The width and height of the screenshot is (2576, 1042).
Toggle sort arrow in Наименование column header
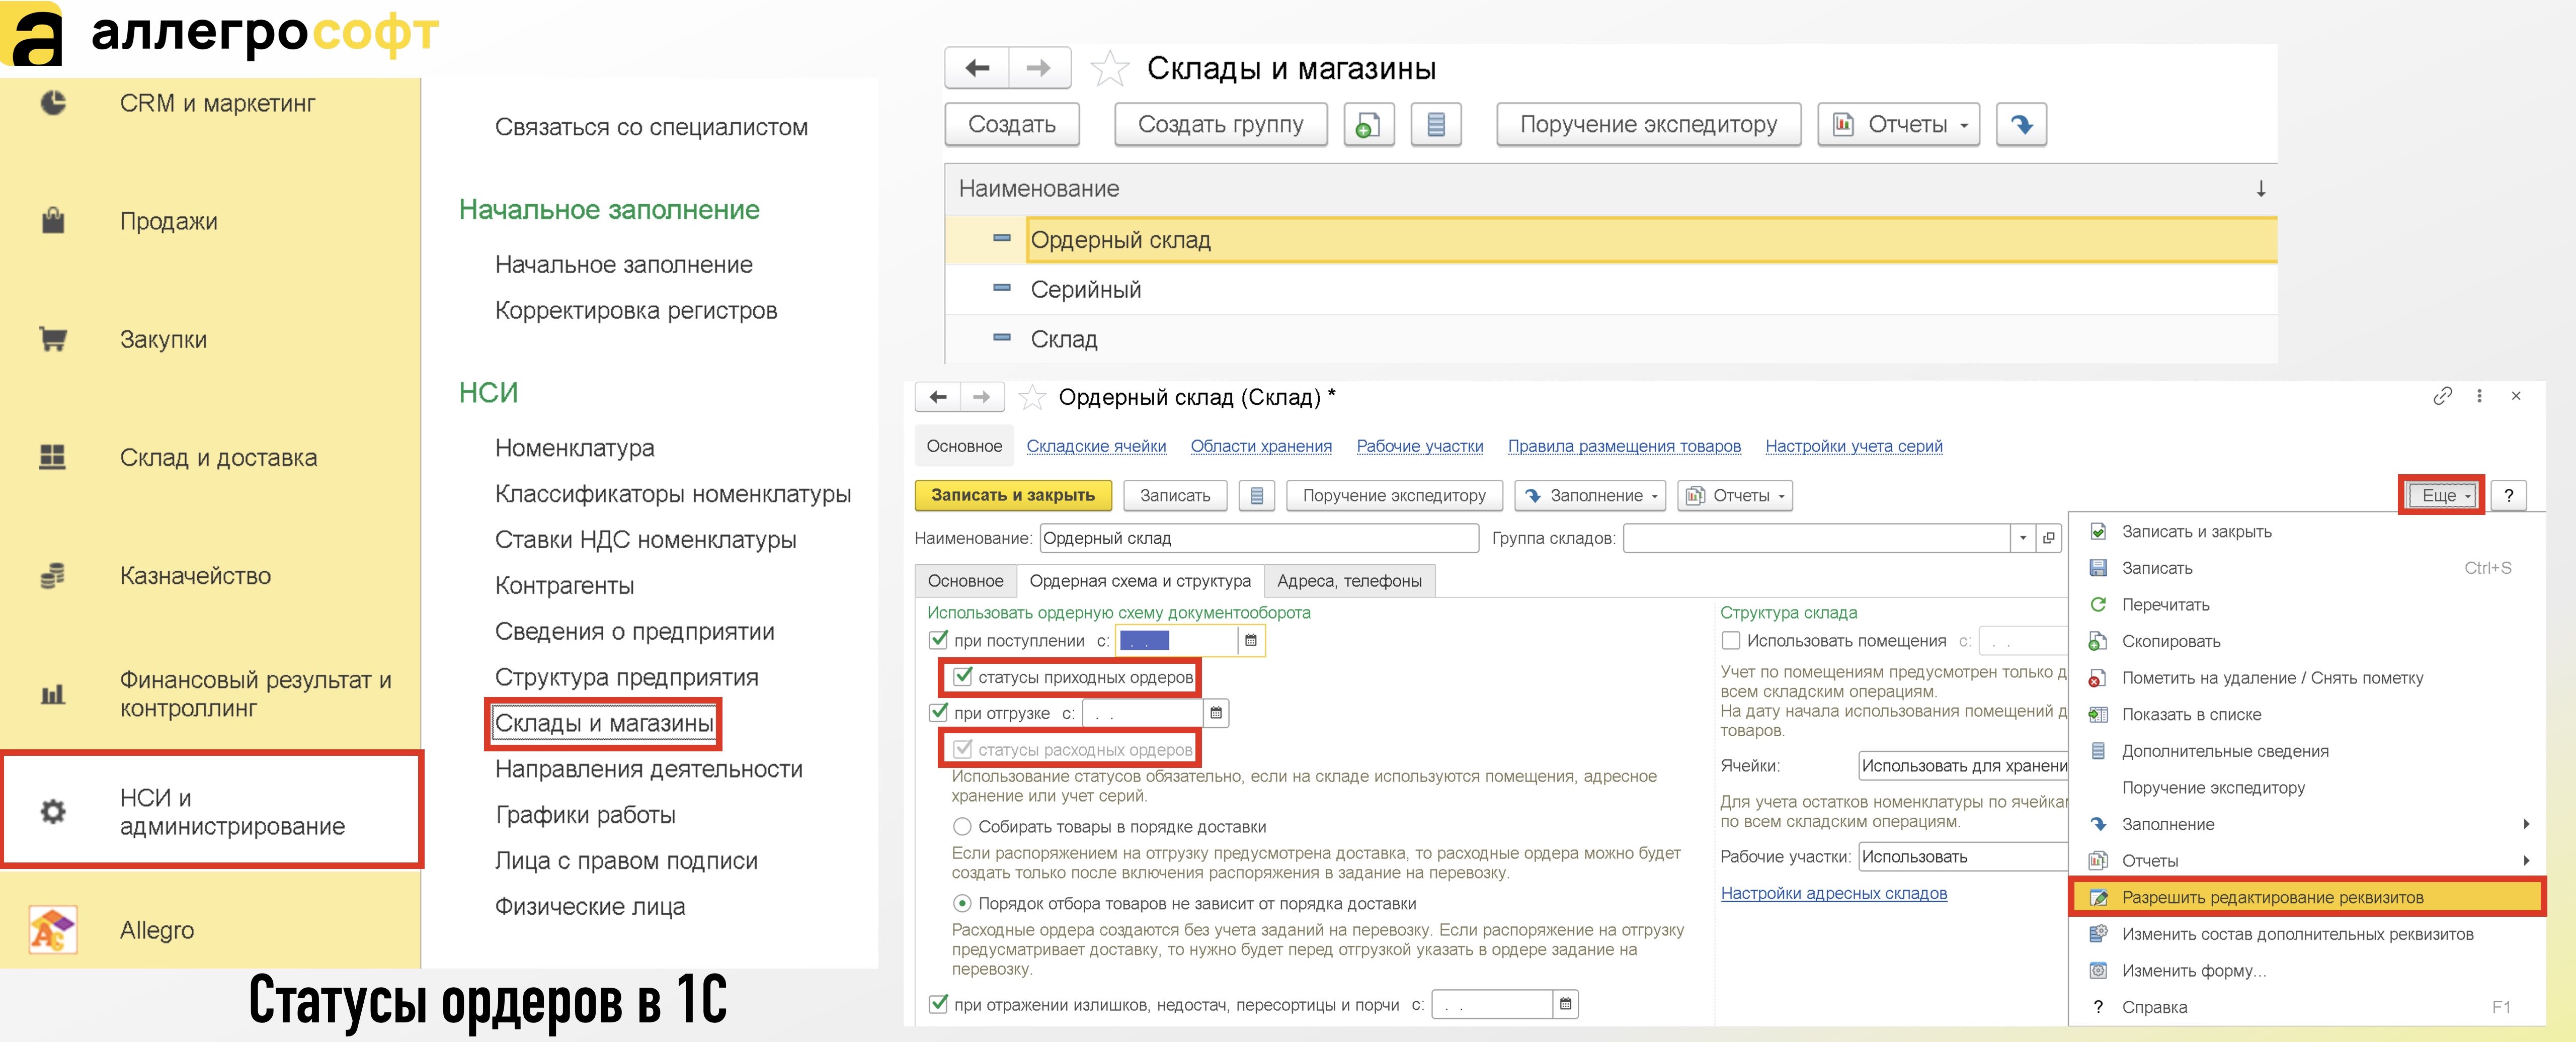[2260, 188]
